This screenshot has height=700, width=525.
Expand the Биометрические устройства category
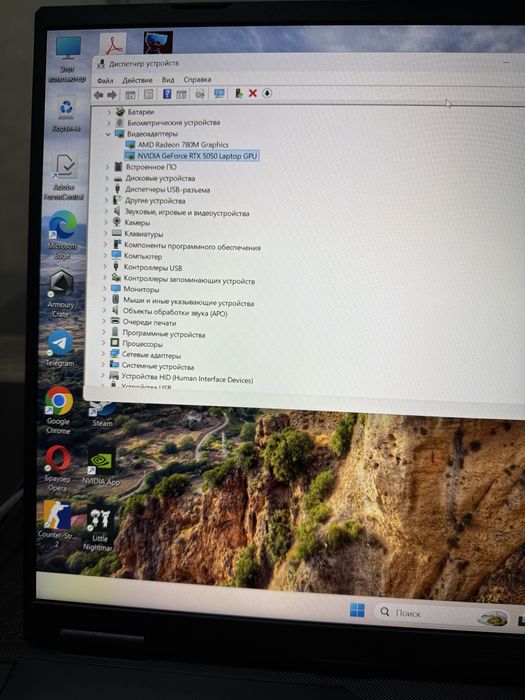coord(109,123)
